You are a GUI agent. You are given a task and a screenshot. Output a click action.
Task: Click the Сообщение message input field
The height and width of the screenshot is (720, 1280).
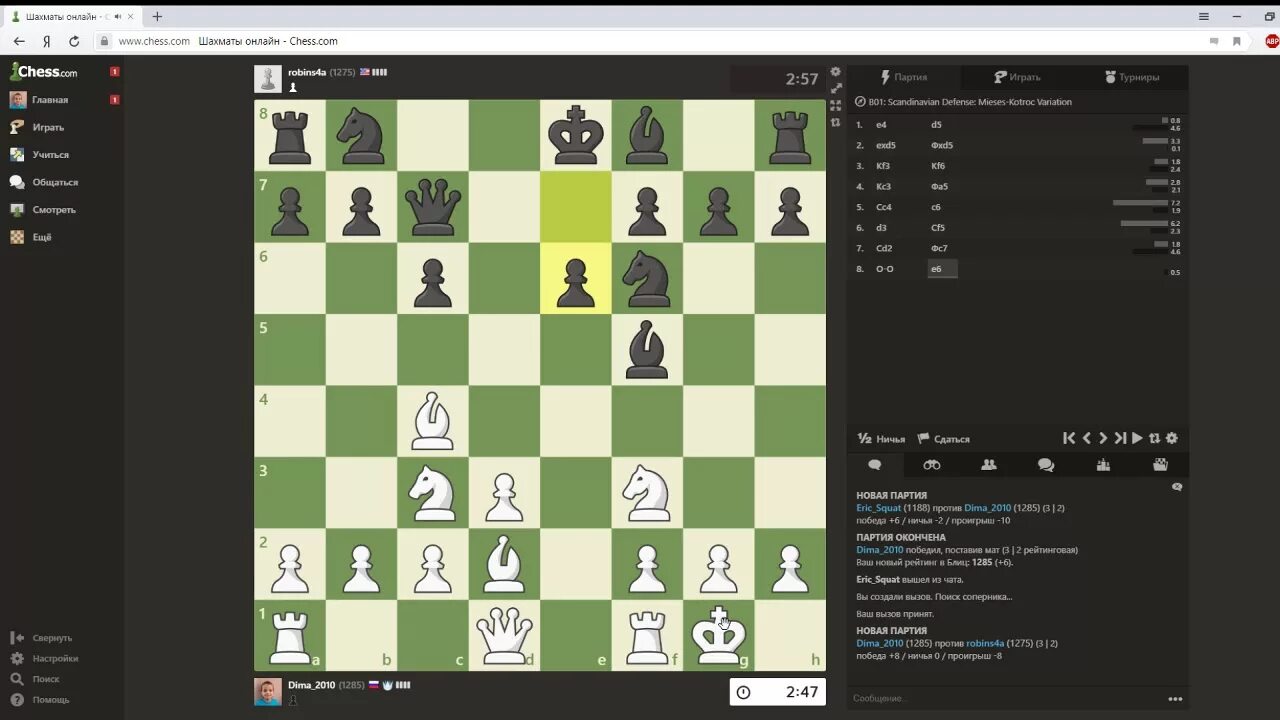[x=950, y=698]
